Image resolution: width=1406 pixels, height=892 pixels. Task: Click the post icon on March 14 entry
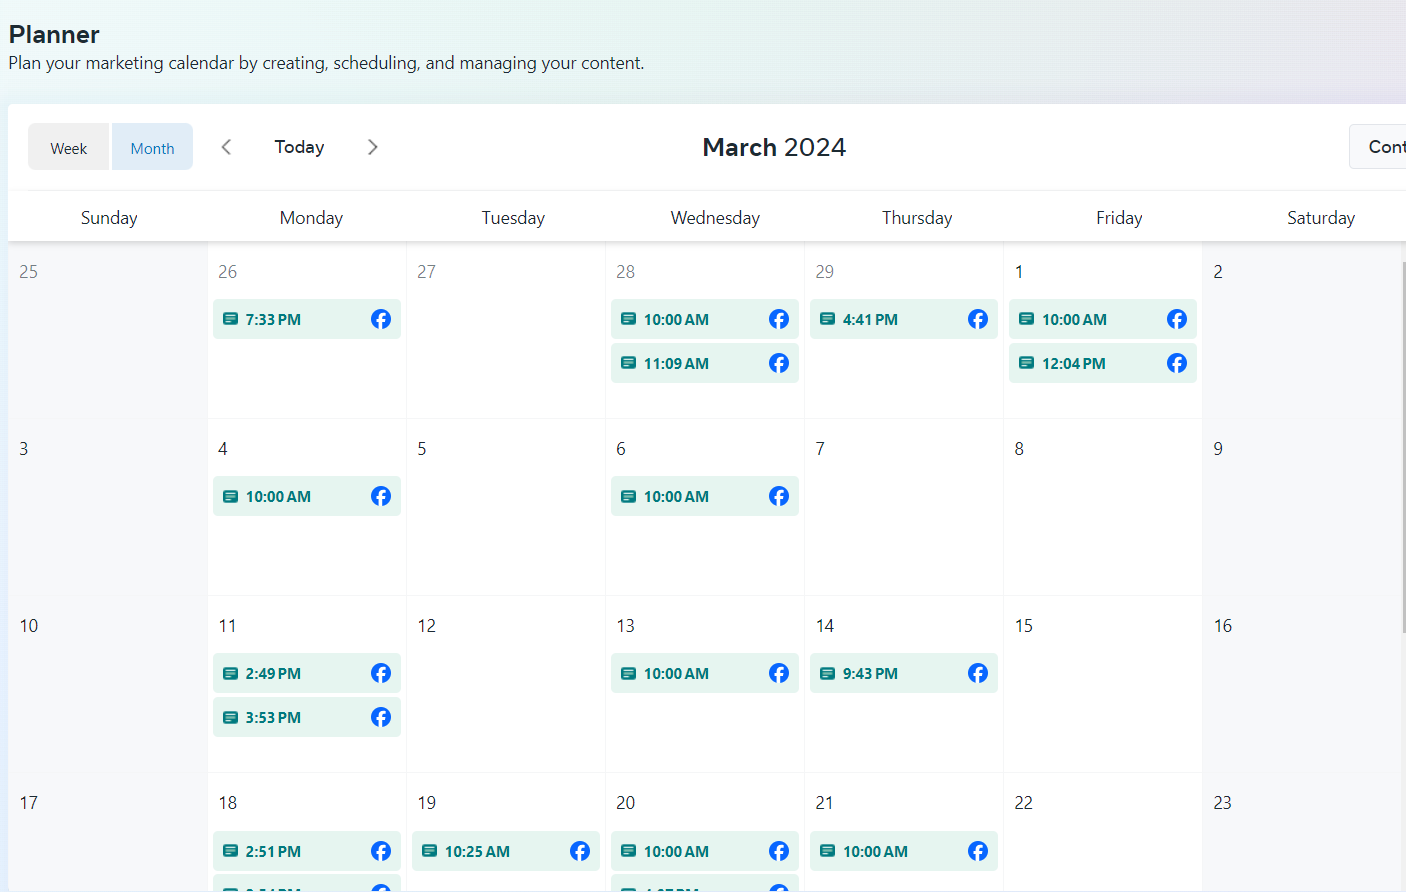point(828,674)
